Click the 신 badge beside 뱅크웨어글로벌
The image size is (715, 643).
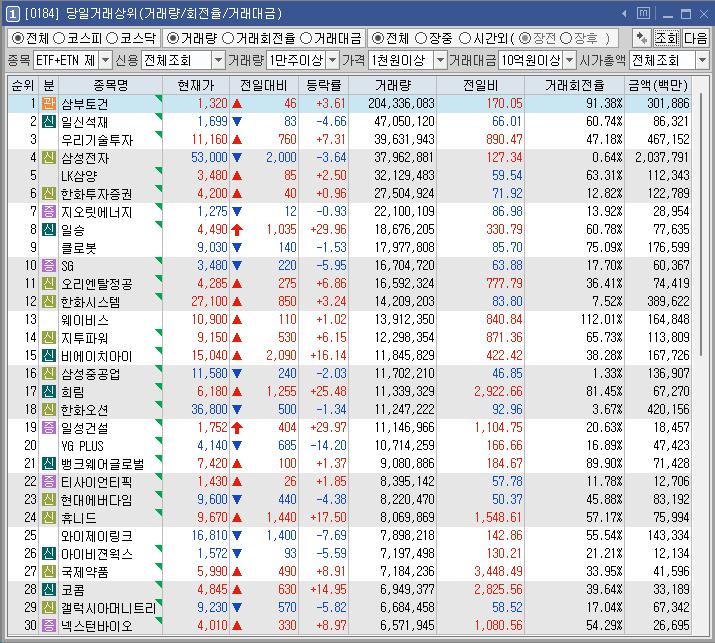point(49,463)
